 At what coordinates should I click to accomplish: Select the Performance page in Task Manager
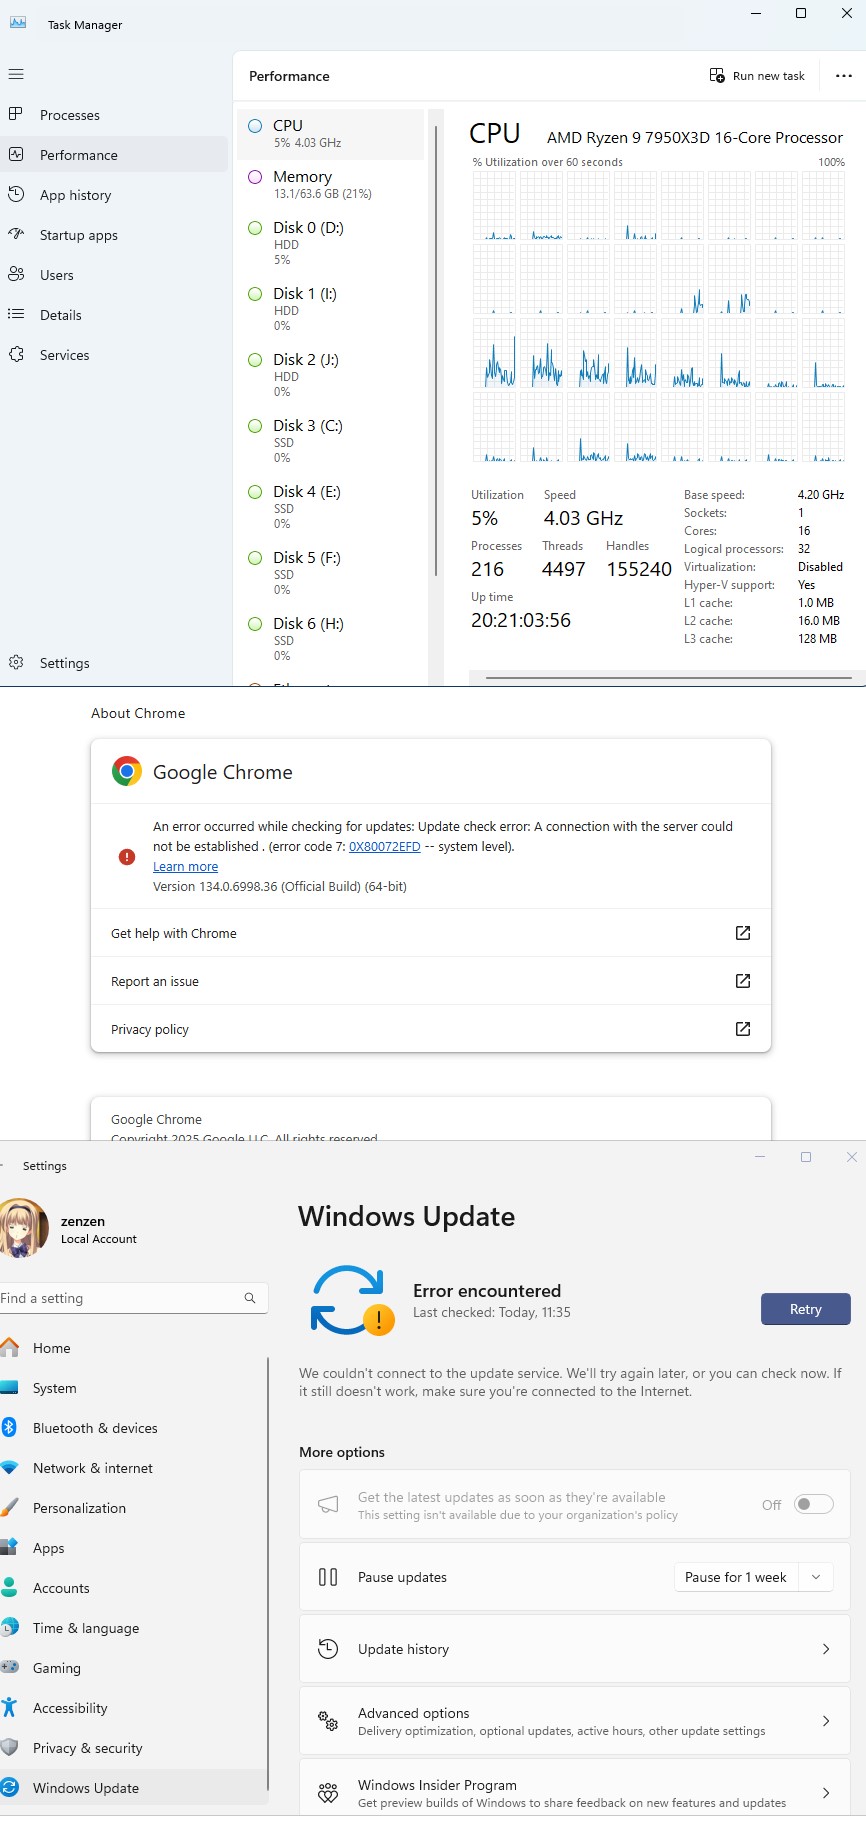[x=114, y=155]
